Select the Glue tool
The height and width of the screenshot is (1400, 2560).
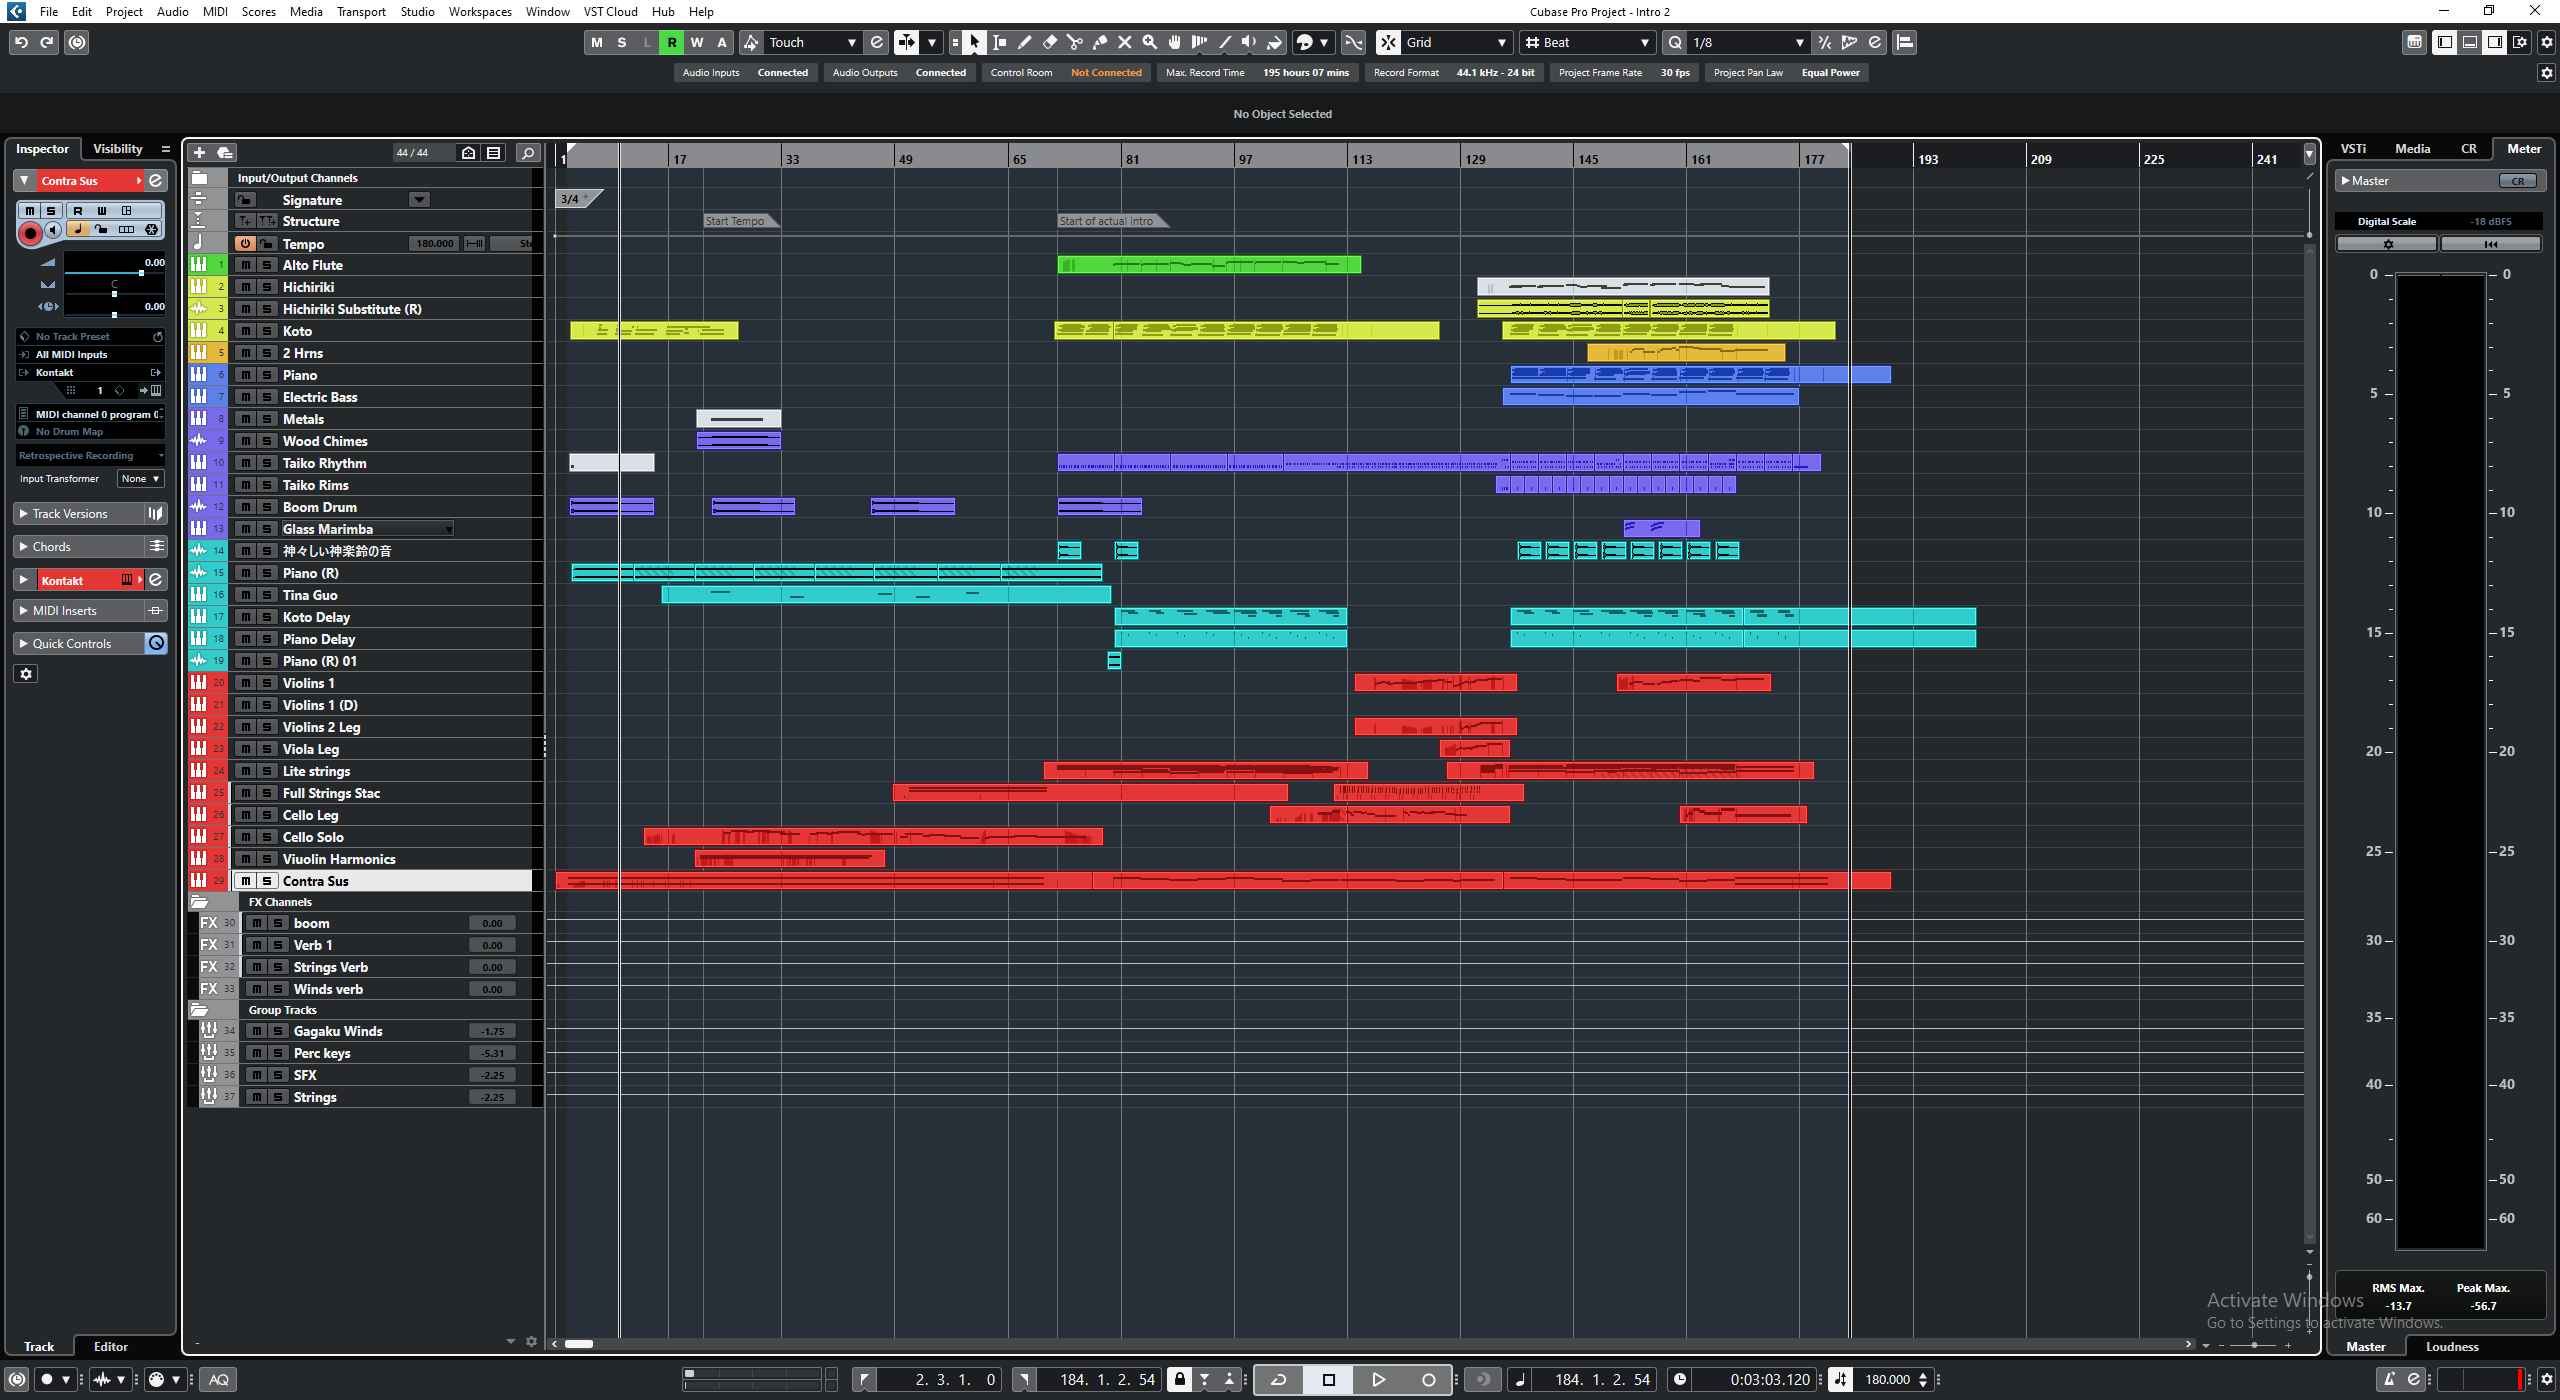[x=1099, y=42]
